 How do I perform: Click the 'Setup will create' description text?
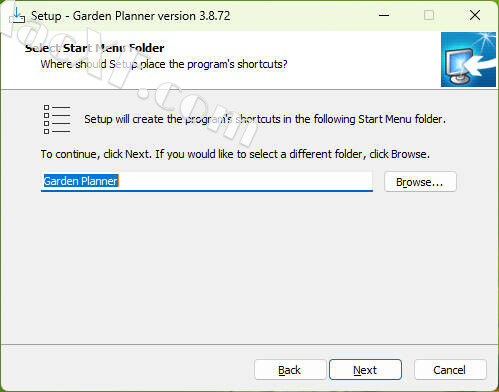coord(265,119)
